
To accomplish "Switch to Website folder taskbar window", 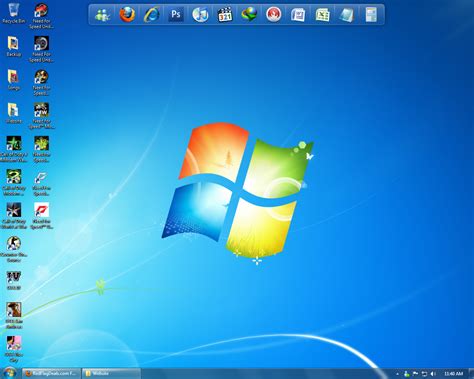I will [111, 373].
